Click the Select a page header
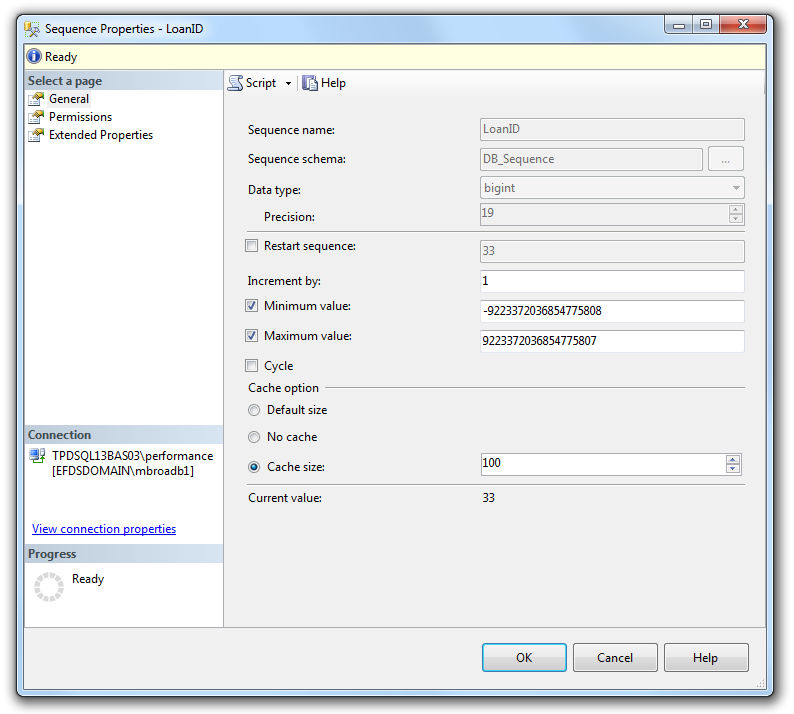 pos(124,81)
